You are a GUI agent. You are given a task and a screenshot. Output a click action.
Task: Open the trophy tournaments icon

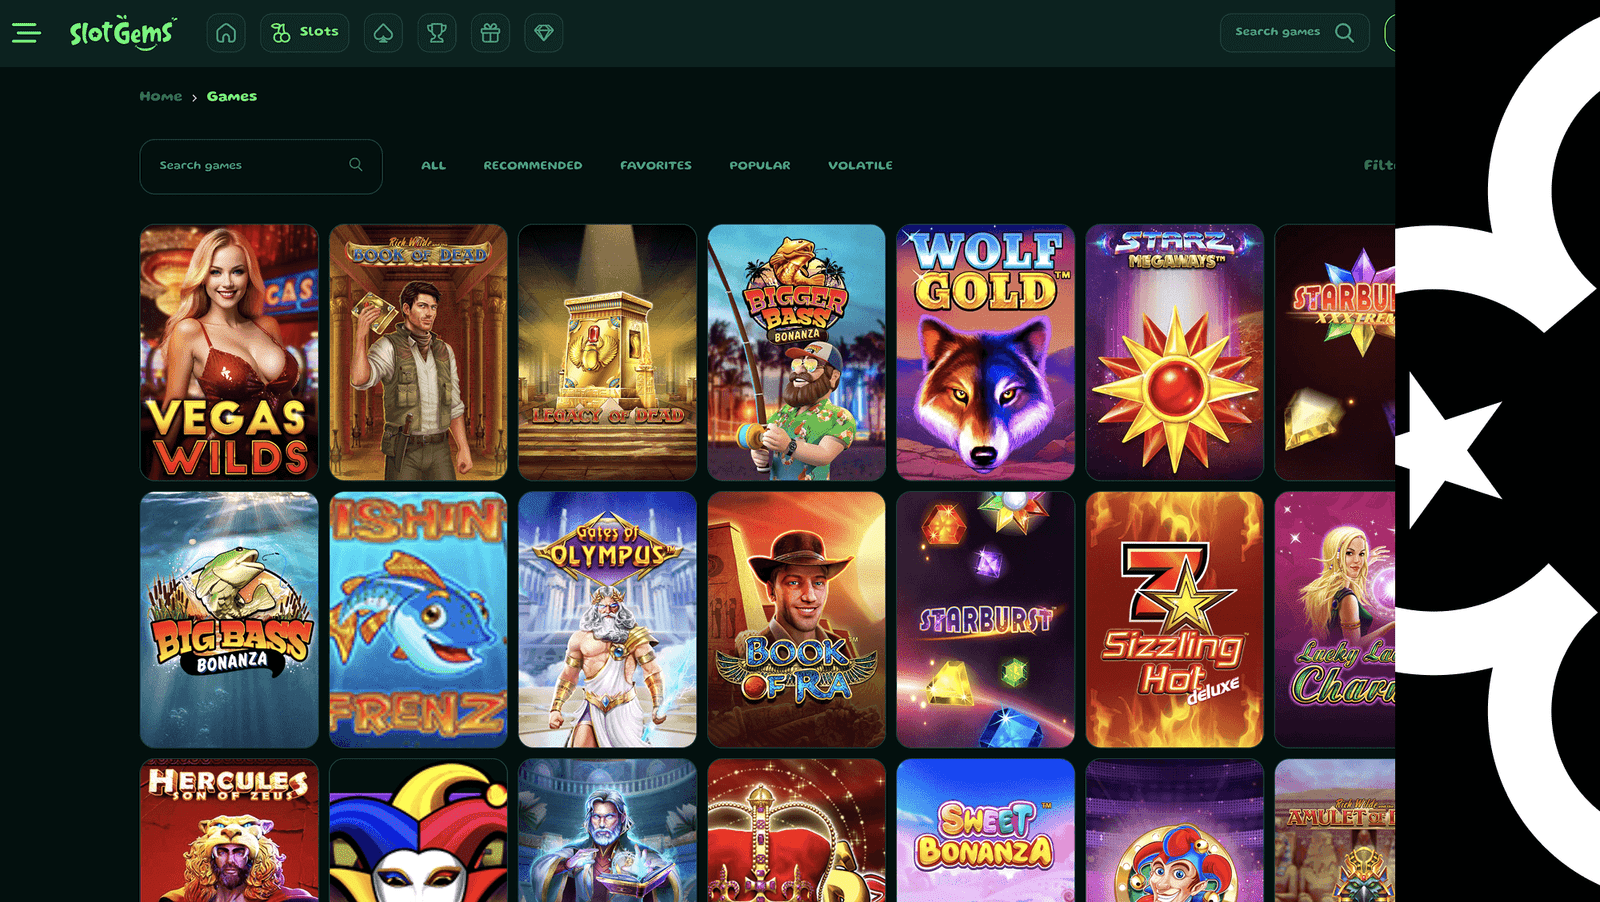tap(436, 33)
